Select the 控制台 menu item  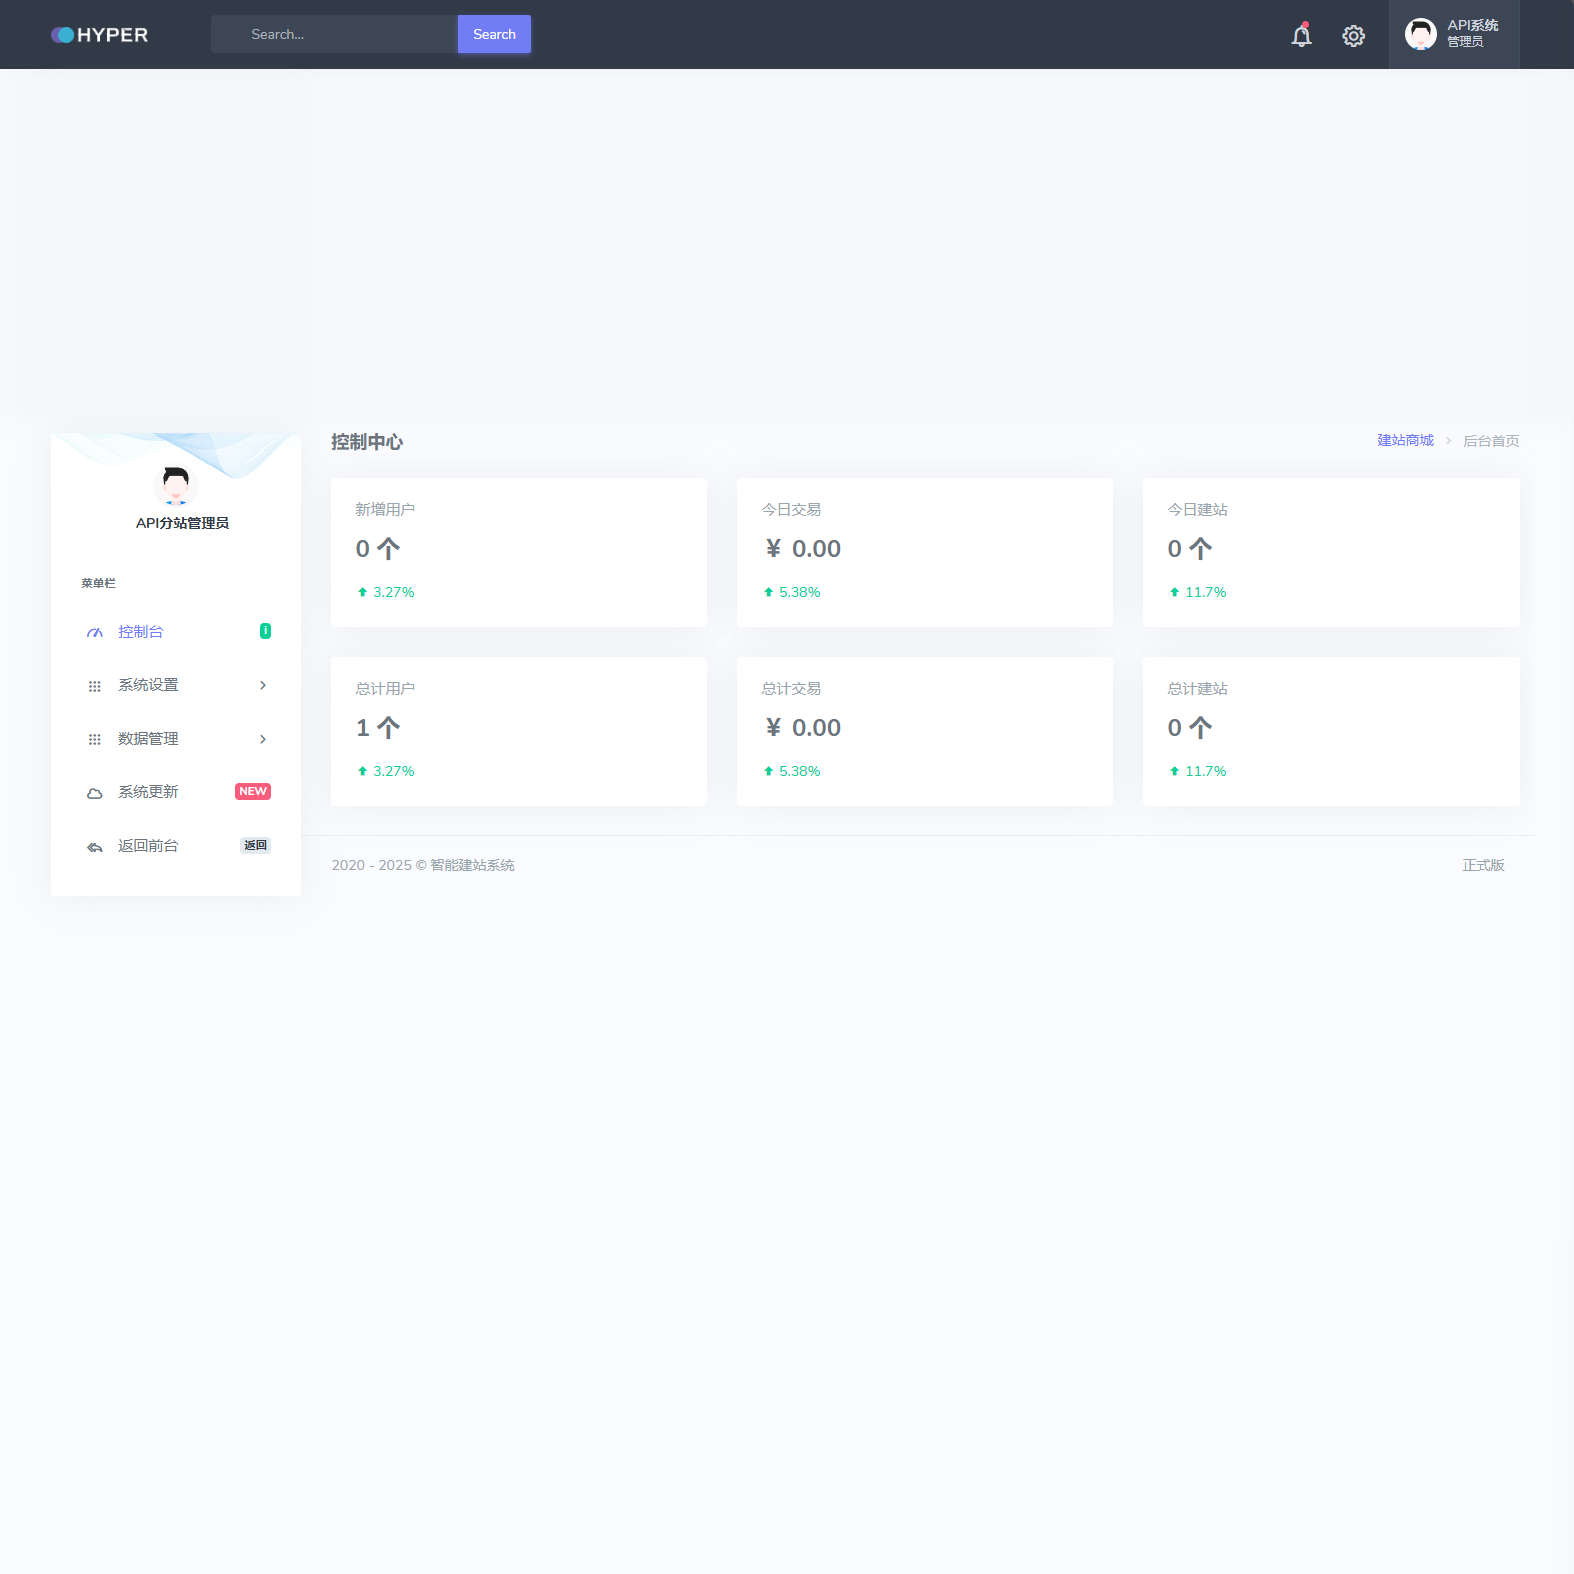[176, 632]
